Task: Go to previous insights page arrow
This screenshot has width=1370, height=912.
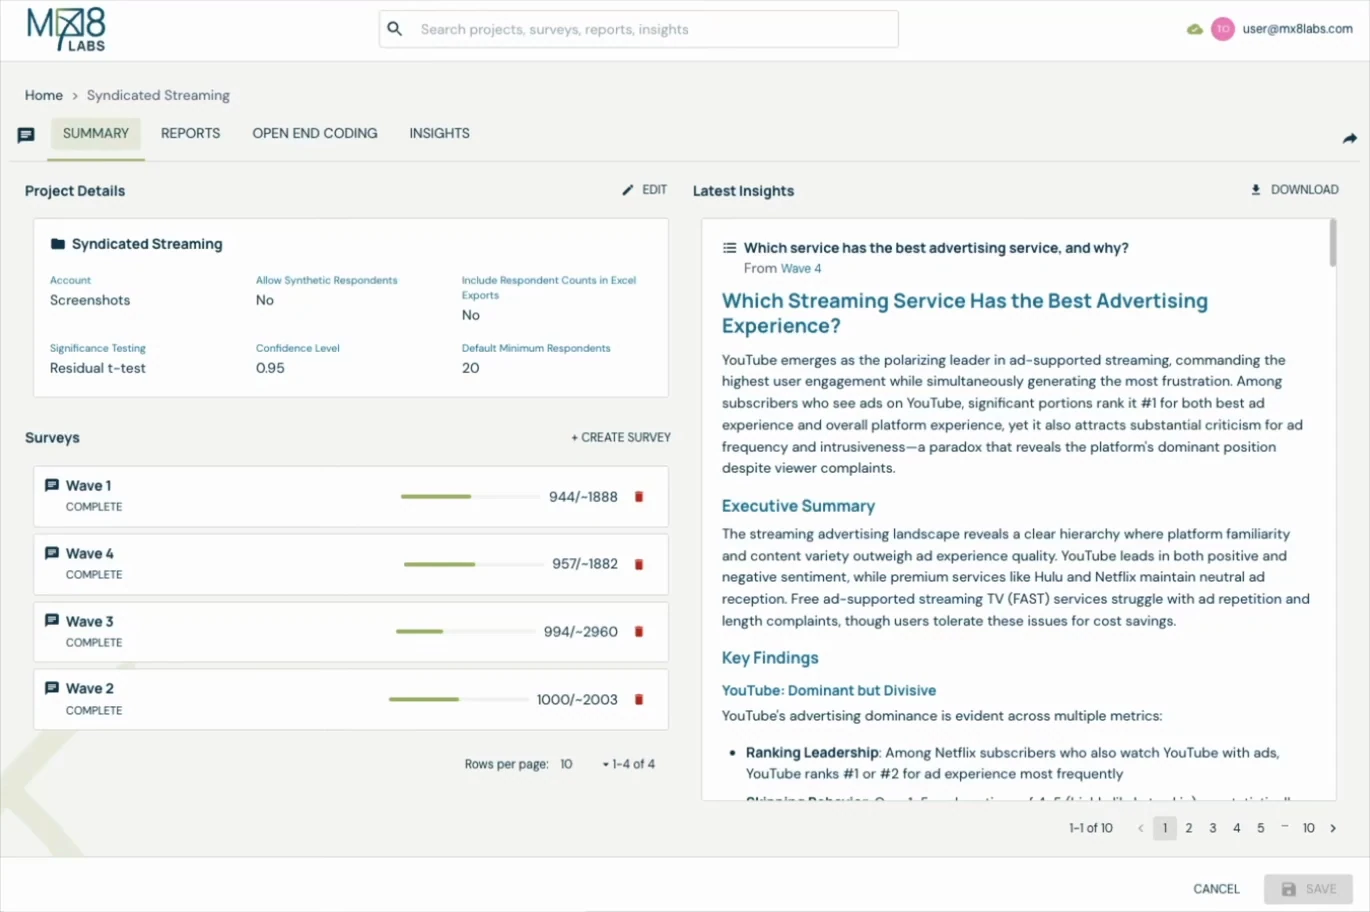Action: pyautogui.click(x=1140, y=828)
